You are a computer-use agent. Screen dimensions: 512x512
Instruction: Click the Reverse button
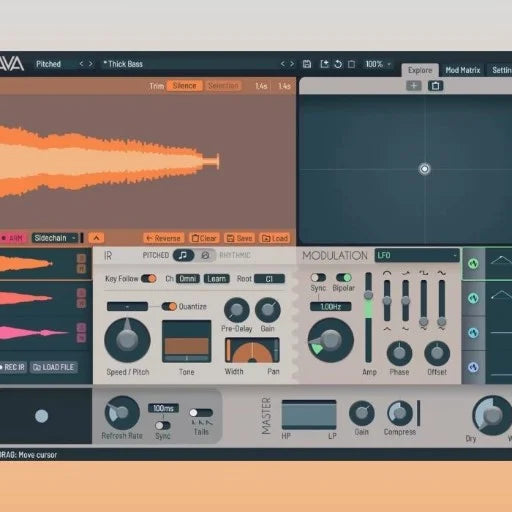coord(164,238)
